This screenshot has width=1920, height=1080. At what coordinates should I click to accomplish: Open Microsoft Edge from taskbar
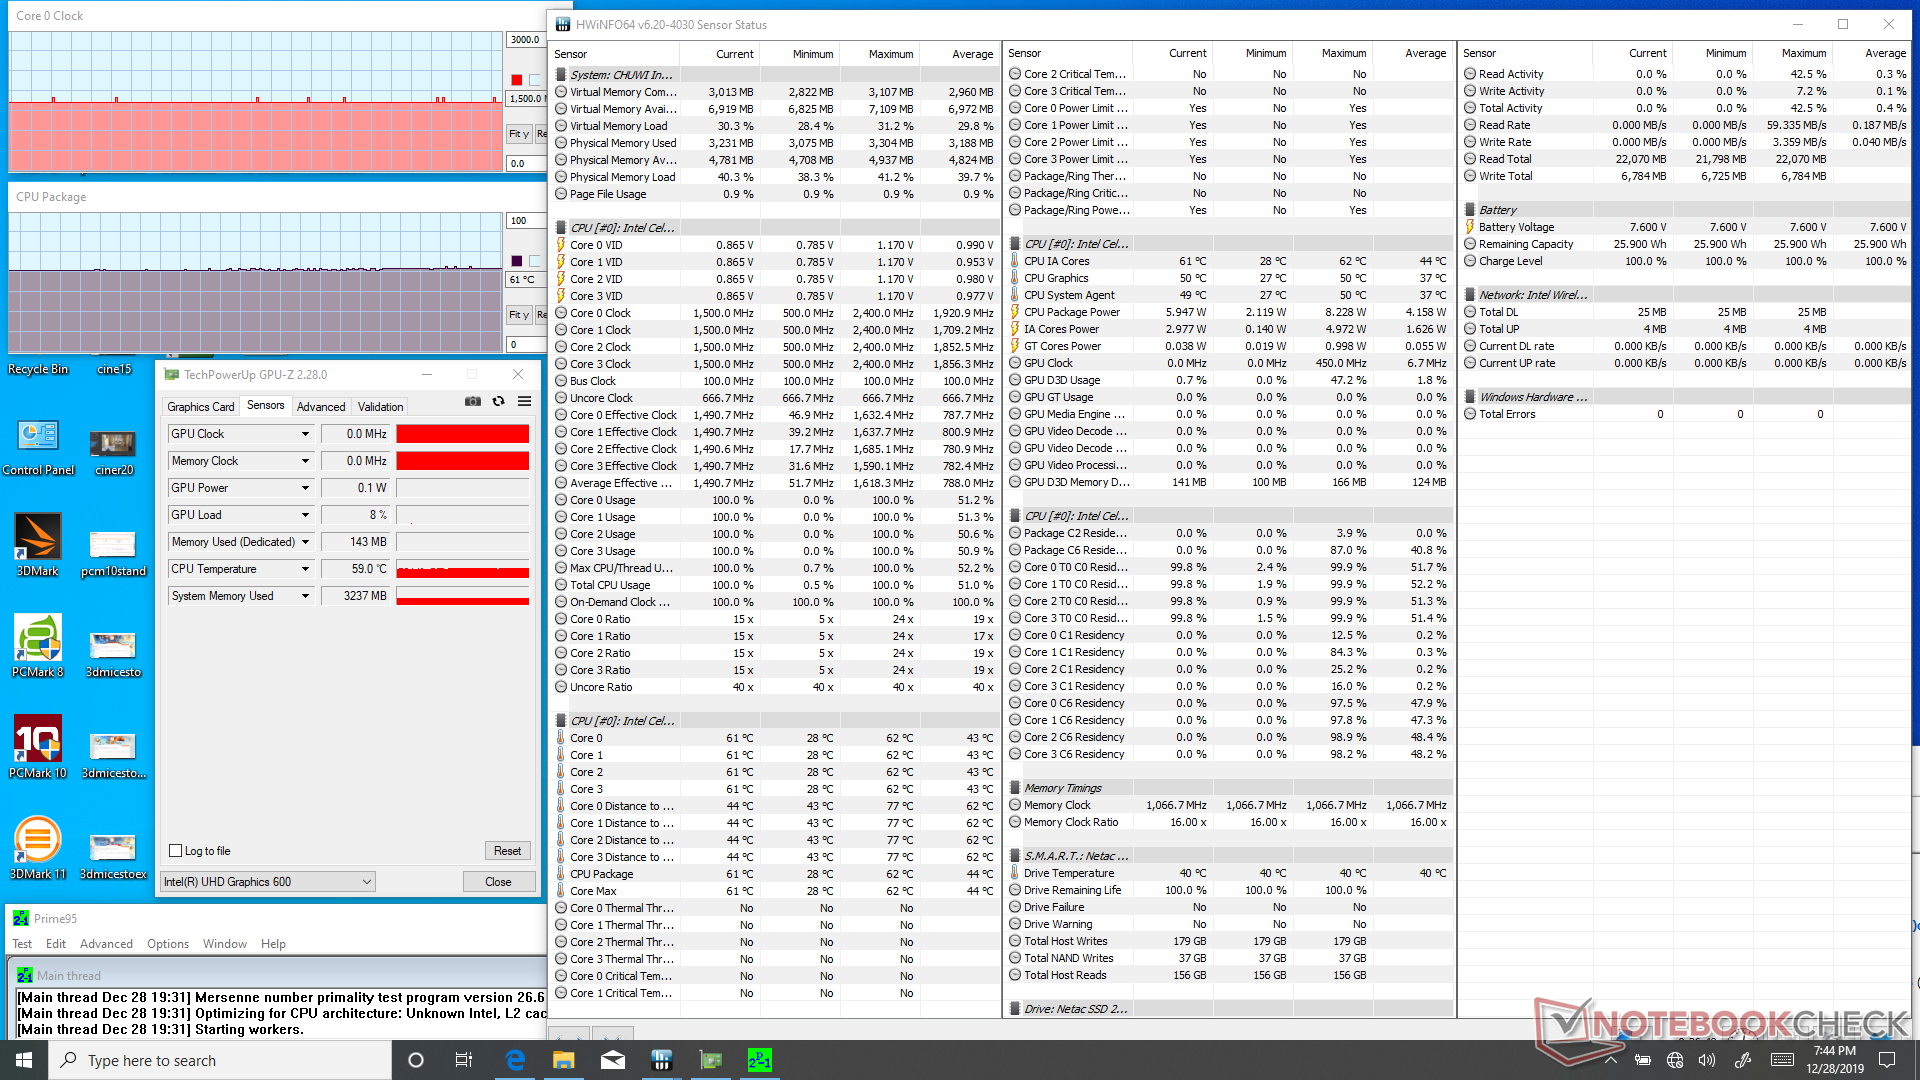[515, 1060]
